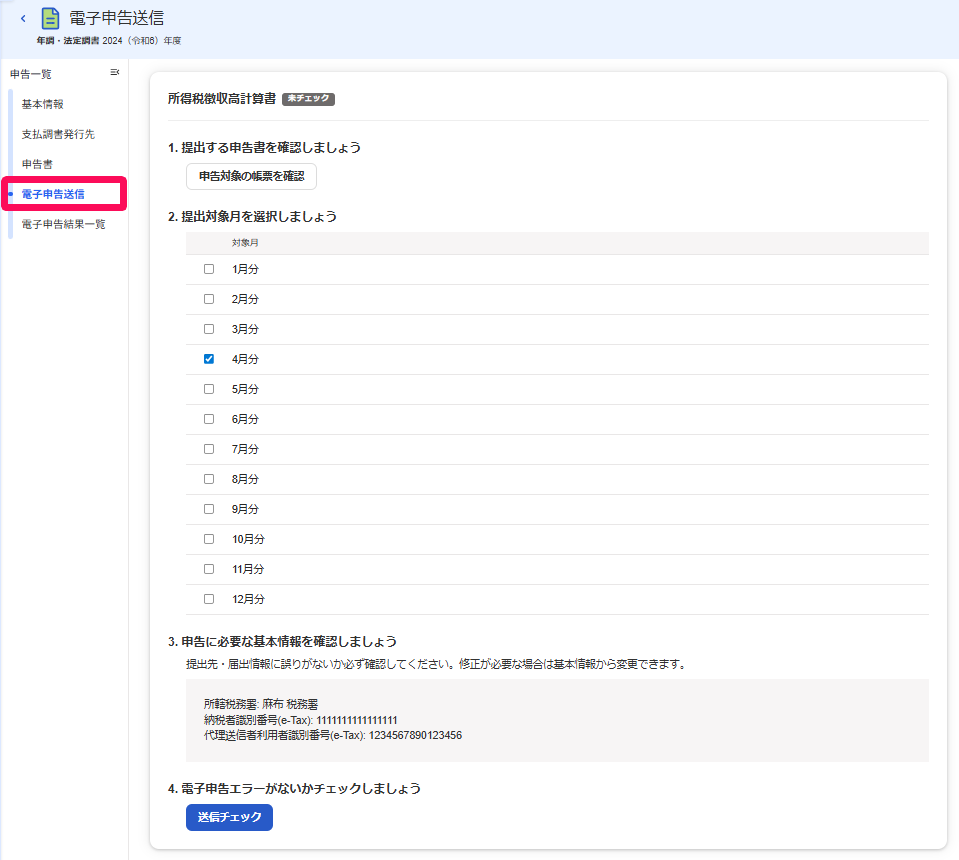Viewport: 959px width, 860px height.
Task: Click the 納税者識別番号(e-Tax) line
Action: 301,720
